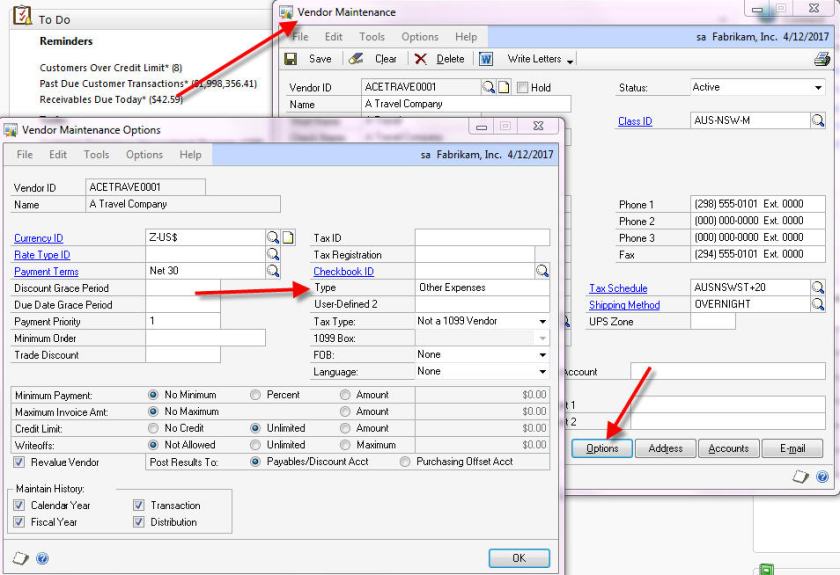Open the Vendor ID lookup magnifier in Vendor Maintenance
The image size is (840, 575).
pos(488,87)
